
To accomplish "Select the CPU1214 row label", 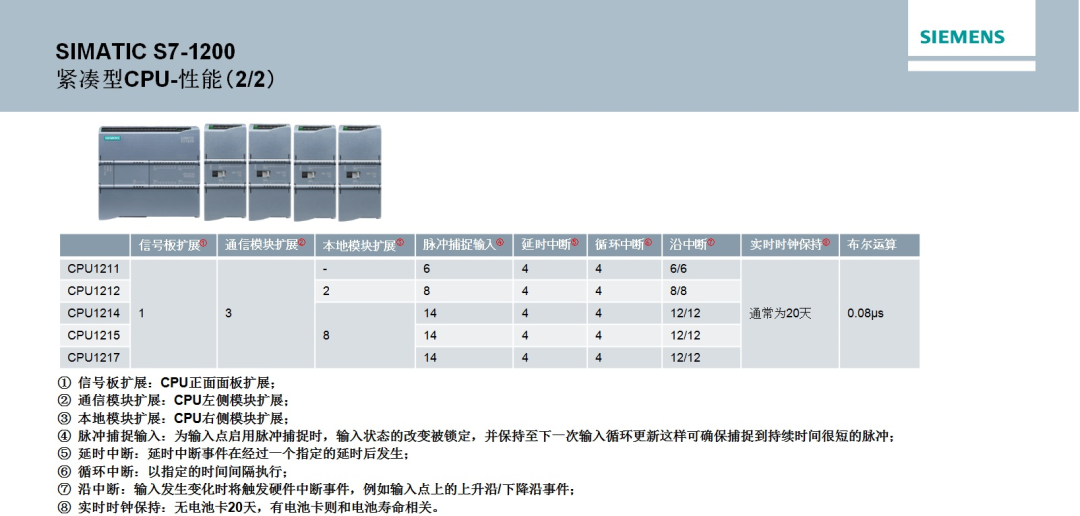I will coord(94,313).
